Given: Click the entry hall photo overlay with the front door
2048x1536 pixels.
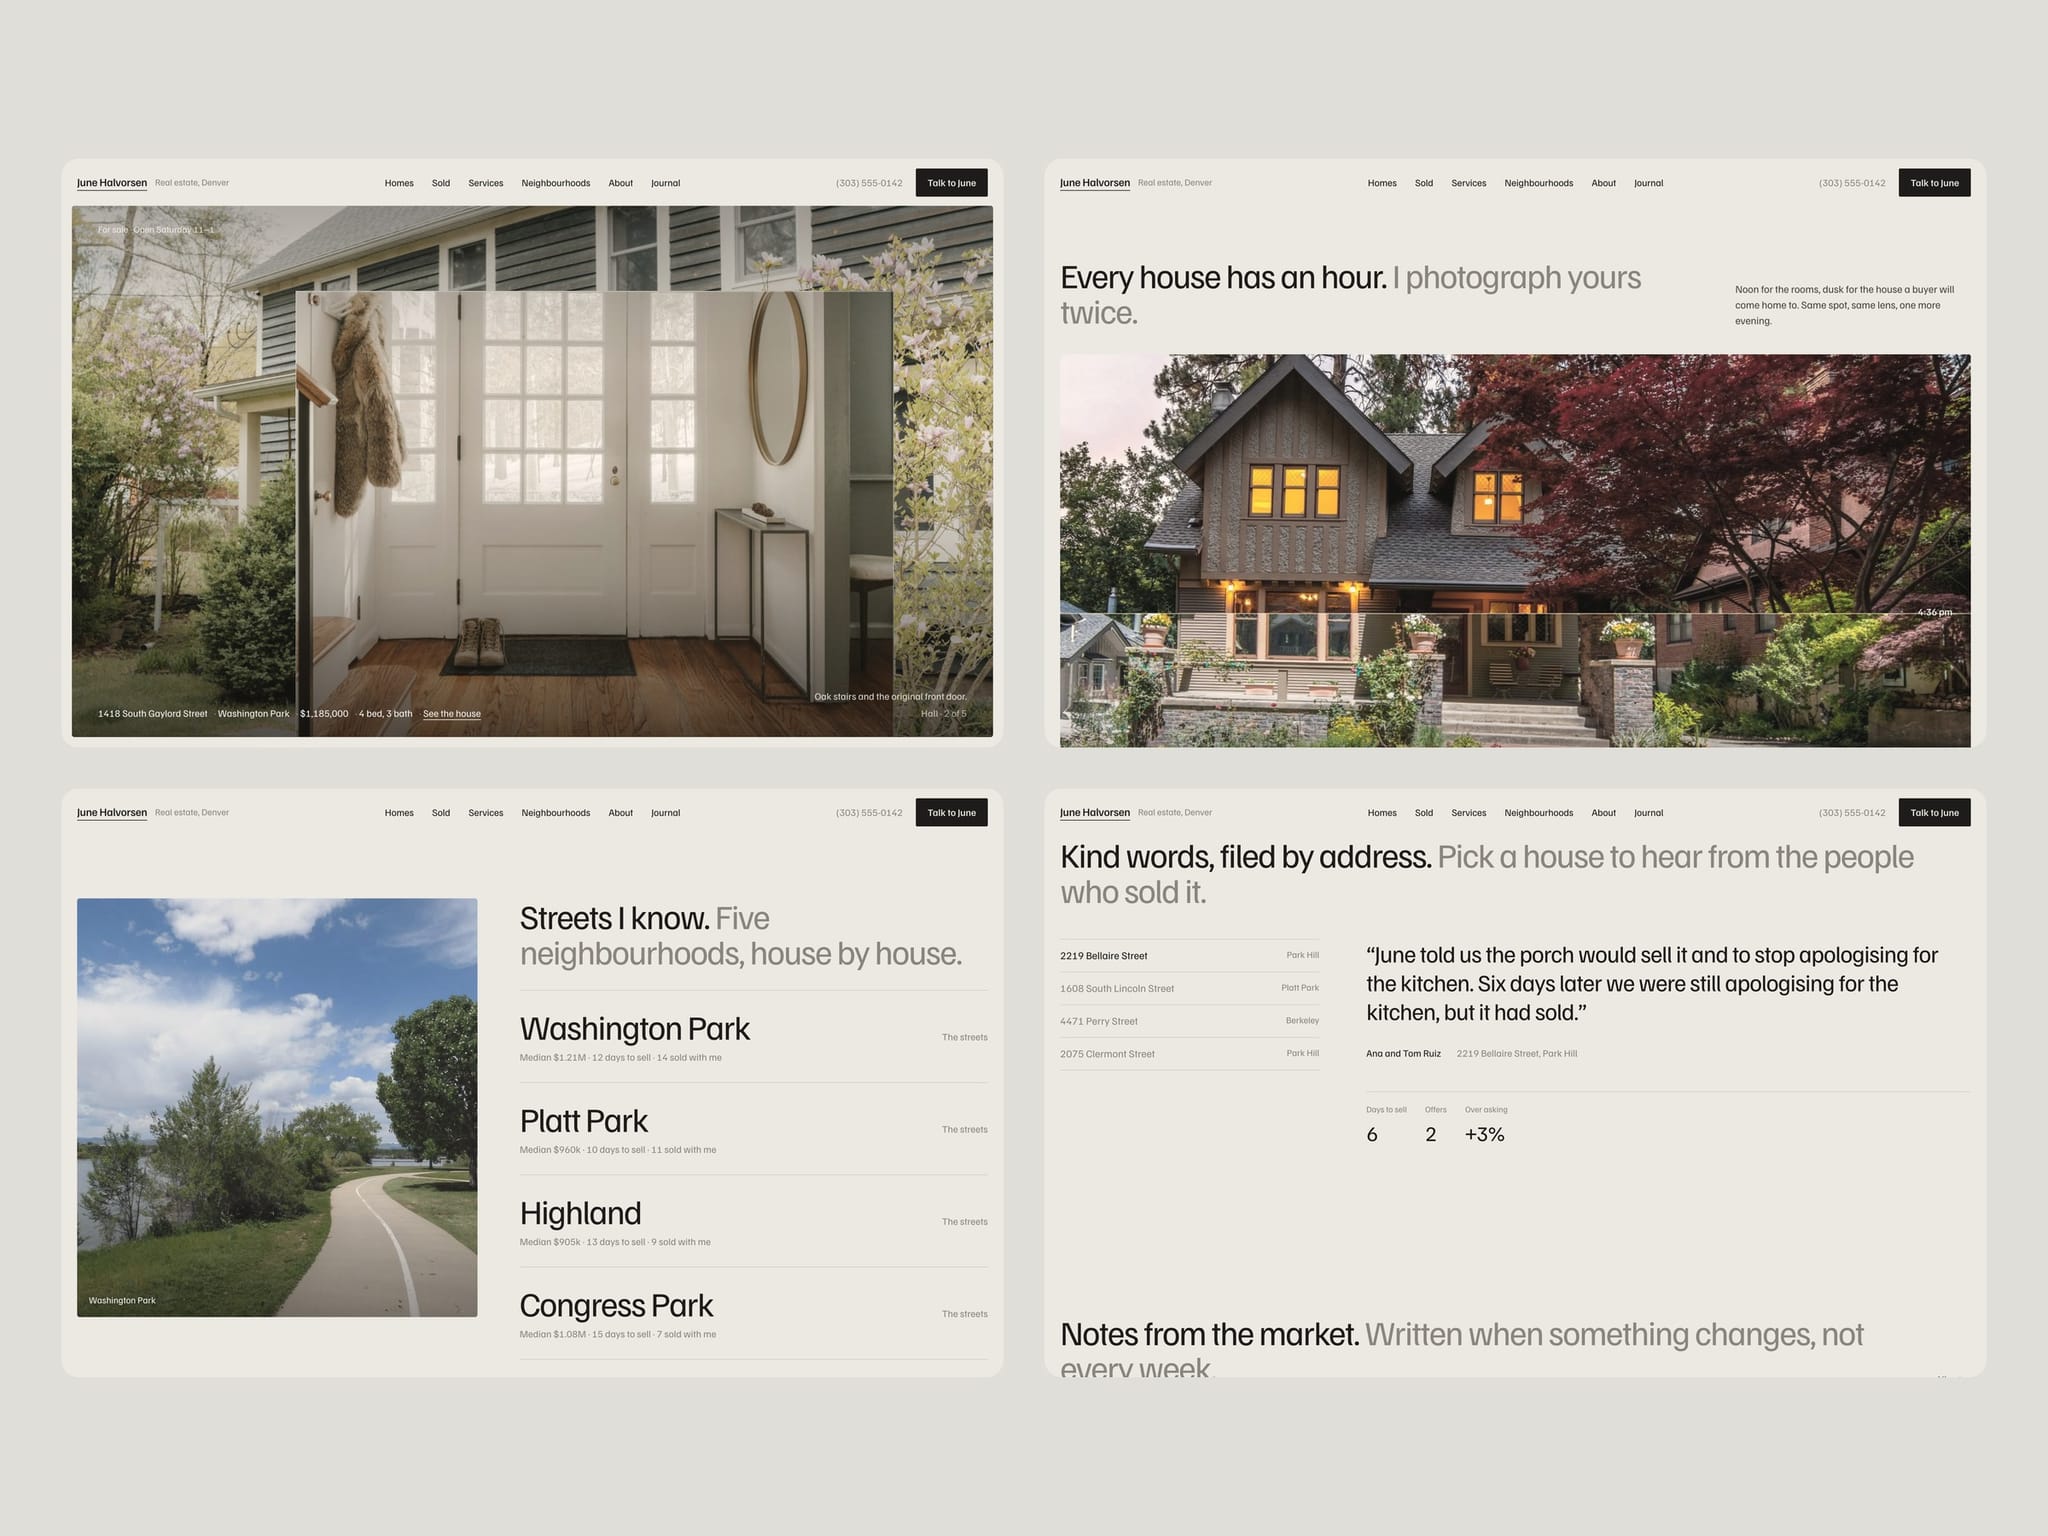Looking at the screenshot, I should click(595, 513).
